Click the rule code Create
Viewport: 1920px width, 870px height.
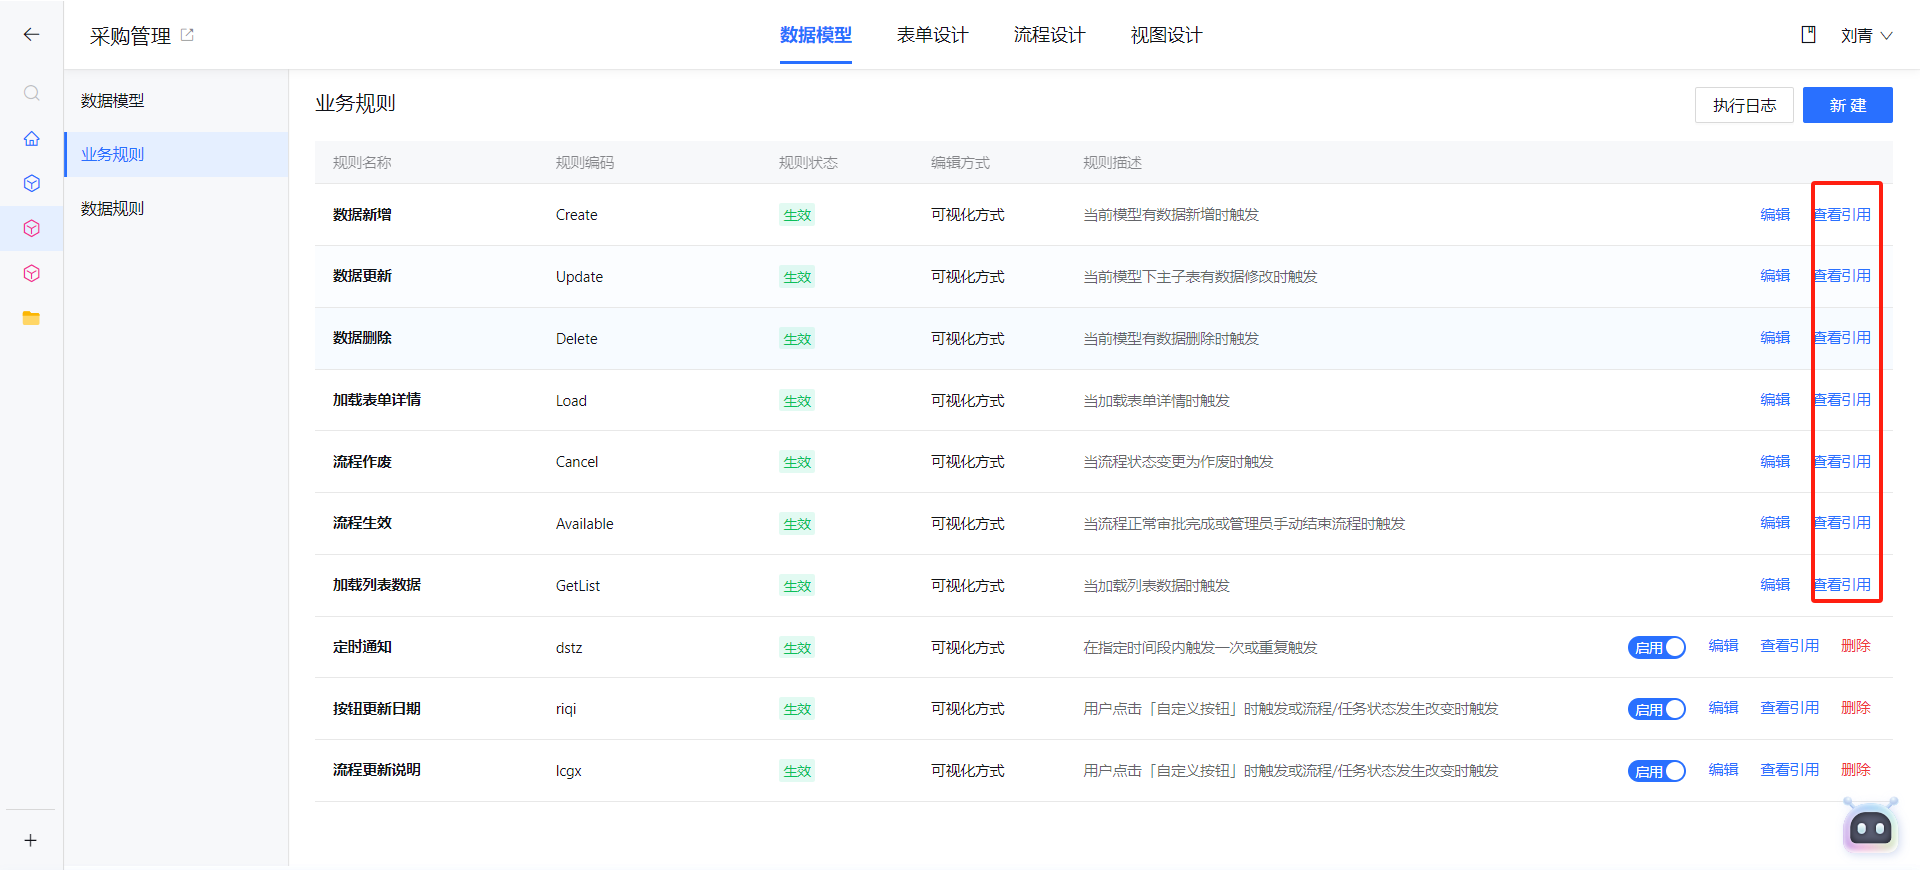point(577,215)
